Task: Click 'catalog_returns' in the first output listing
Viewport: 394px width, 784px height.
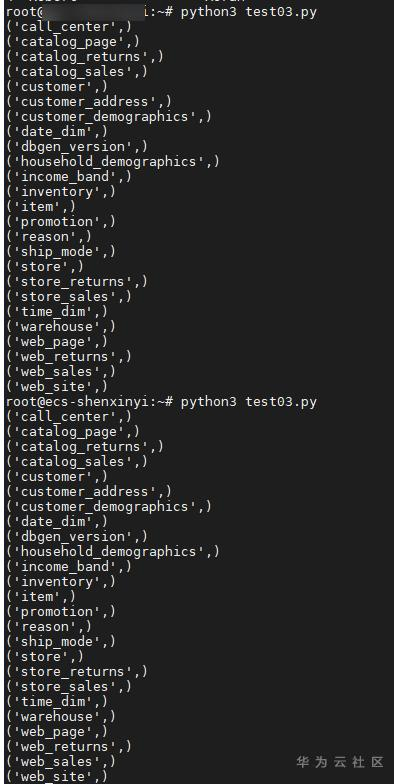Action: tap(84, 57)
